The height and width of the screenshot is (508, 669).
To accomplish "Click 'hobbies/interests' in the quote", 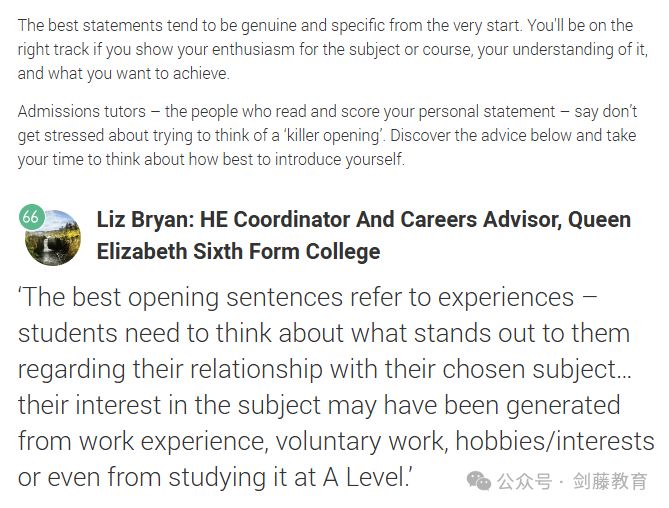I will [x=555, y=441].
